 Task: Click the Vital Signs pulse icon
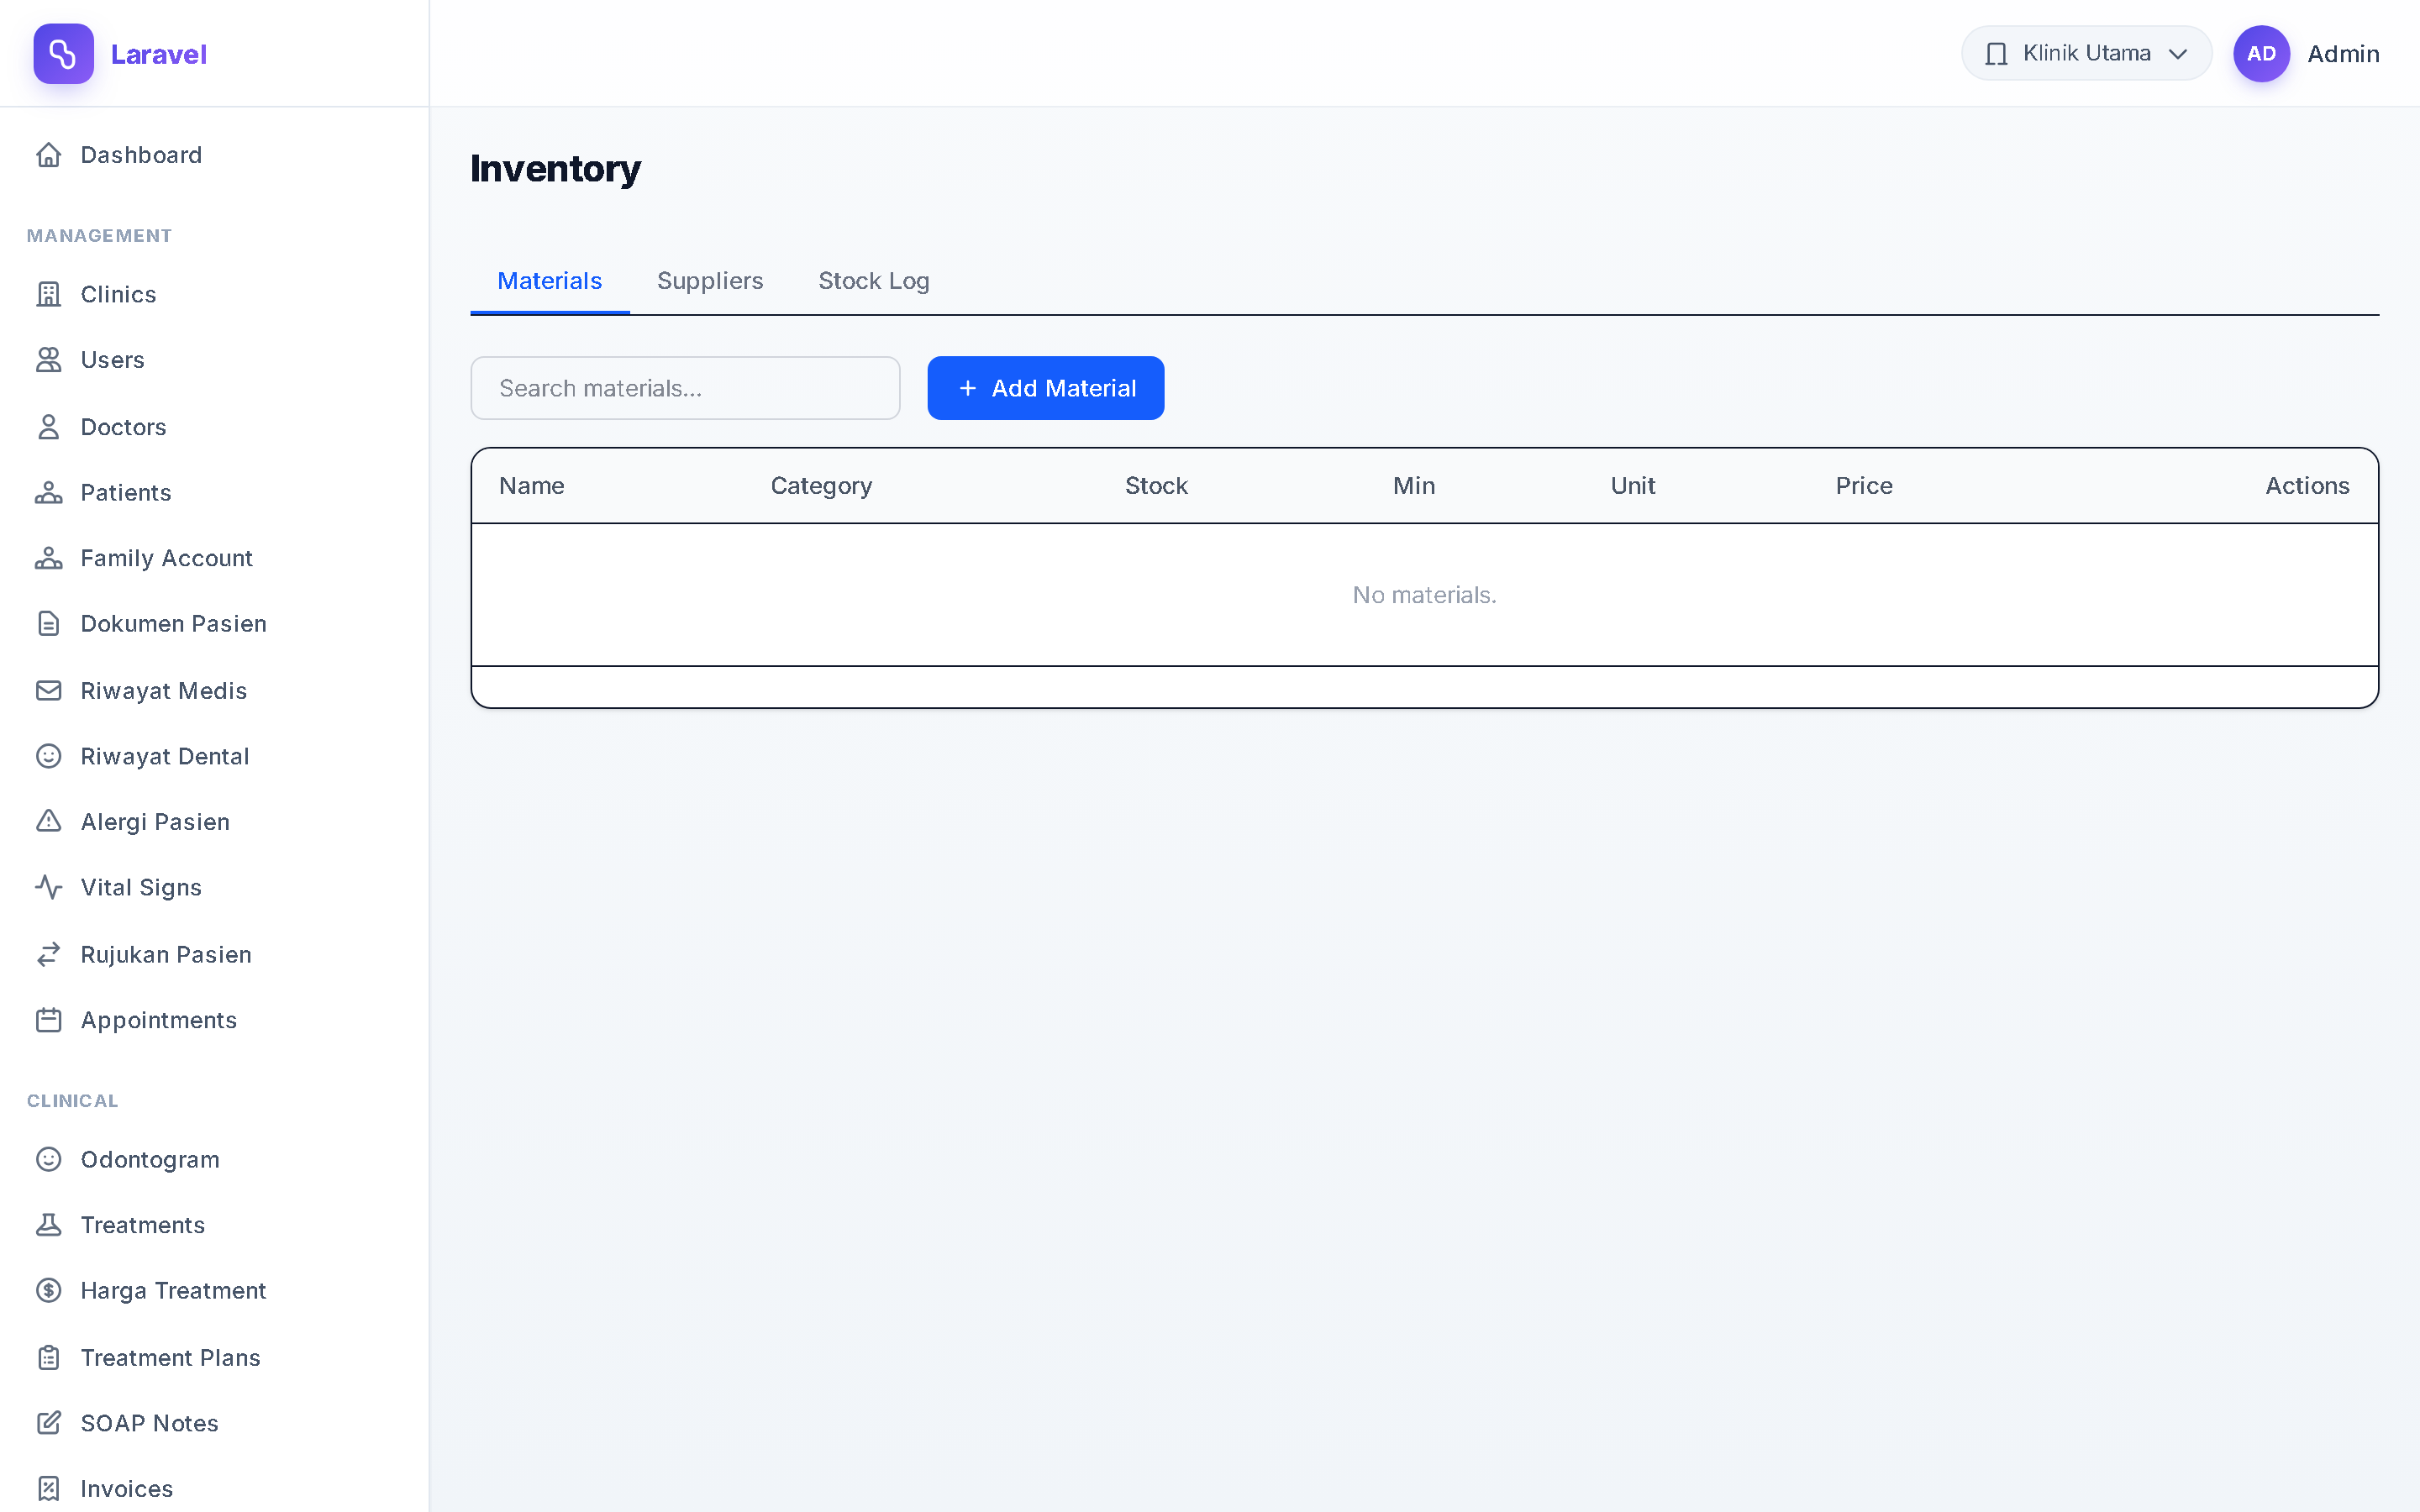pos(48,888)
